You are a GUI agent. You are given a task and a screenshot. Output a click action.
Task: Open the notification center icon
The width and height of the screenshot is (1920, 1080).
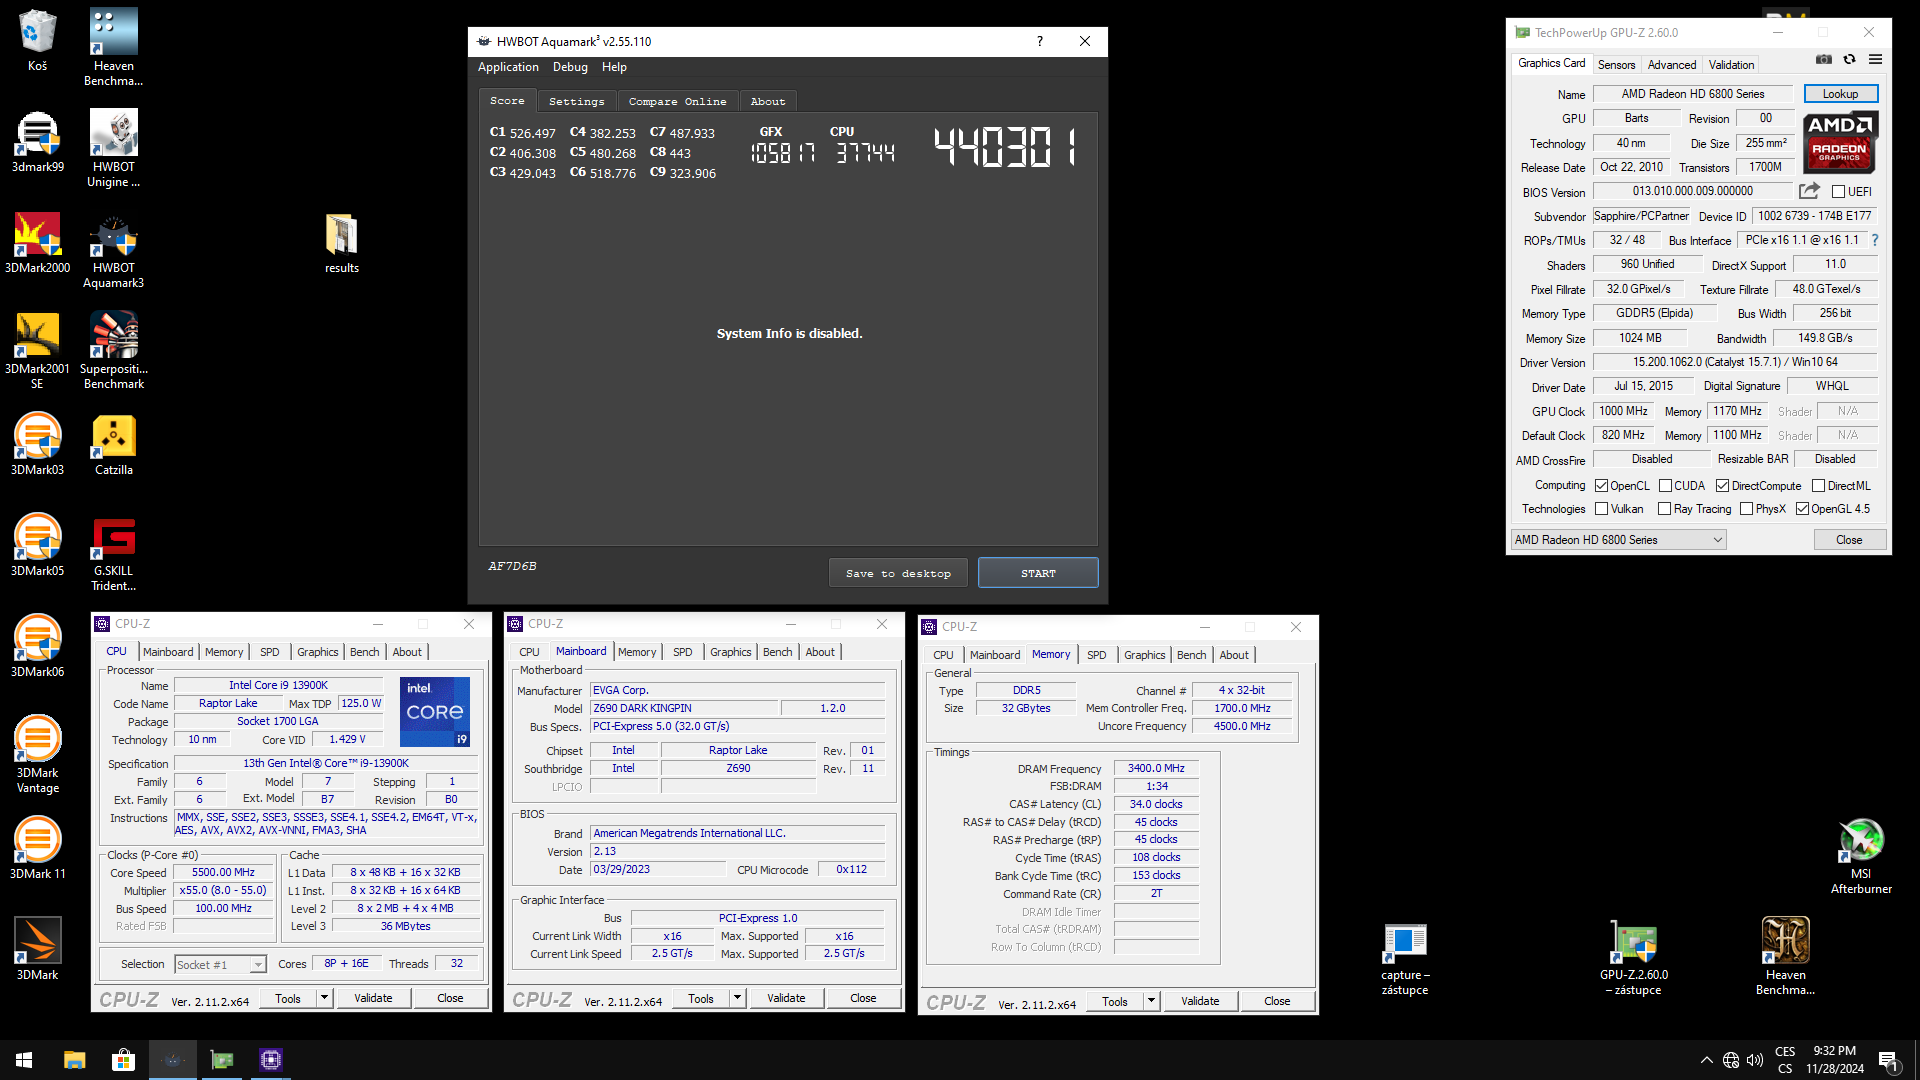(x=1889, y=1060)
